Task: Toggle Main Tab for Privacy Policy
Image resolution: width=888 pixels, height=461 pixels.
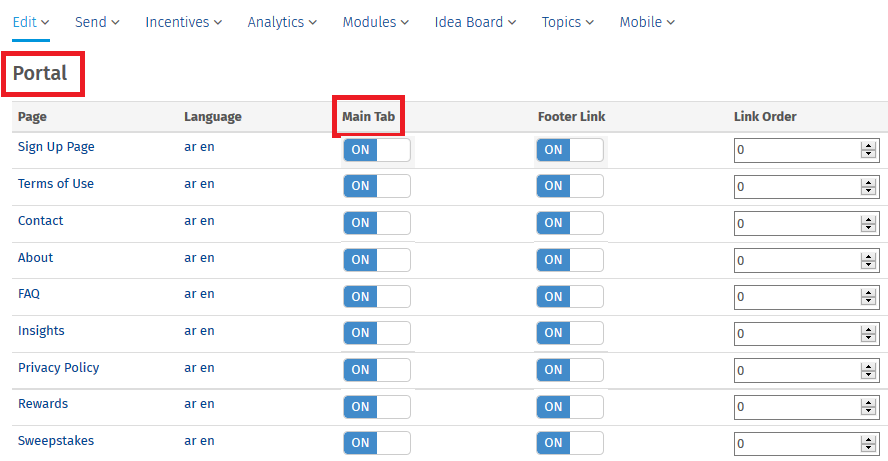Action: click(376, 369)
